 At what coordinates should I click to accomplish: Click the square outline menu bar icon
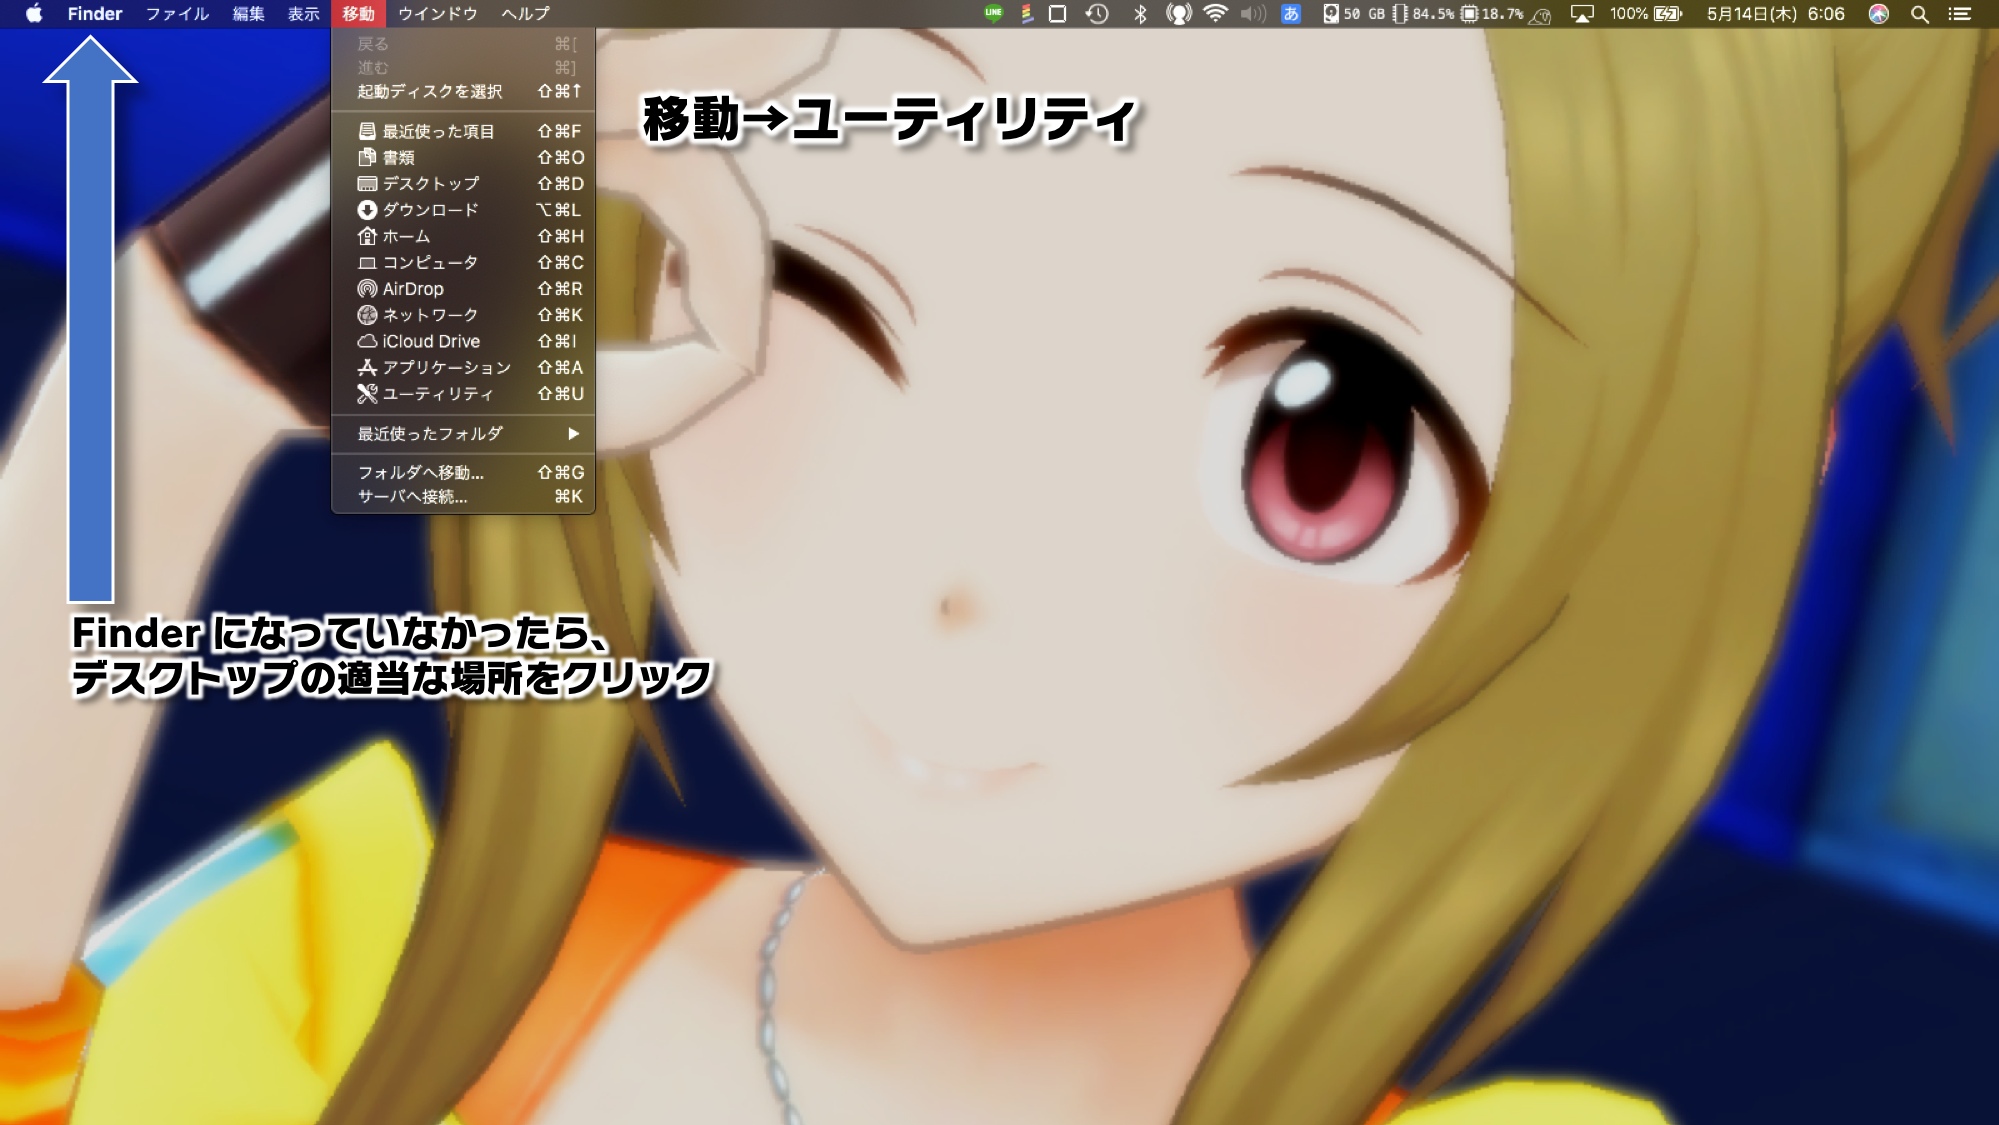pos(1057,14)
